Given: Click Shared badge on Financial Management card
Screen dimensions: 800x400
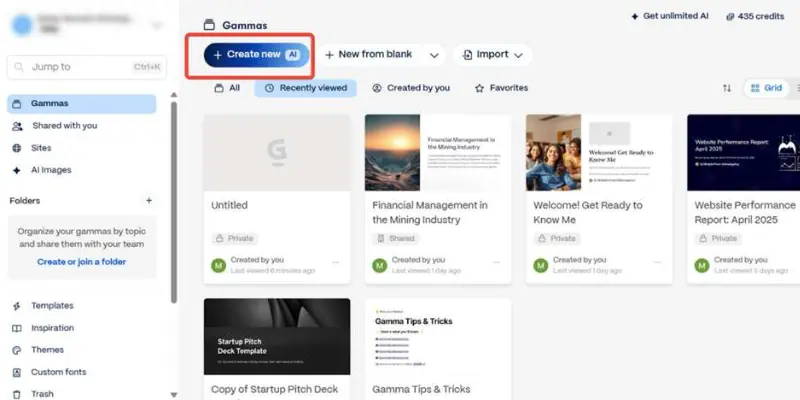Looking at the screenshot, I should (395, 238).
